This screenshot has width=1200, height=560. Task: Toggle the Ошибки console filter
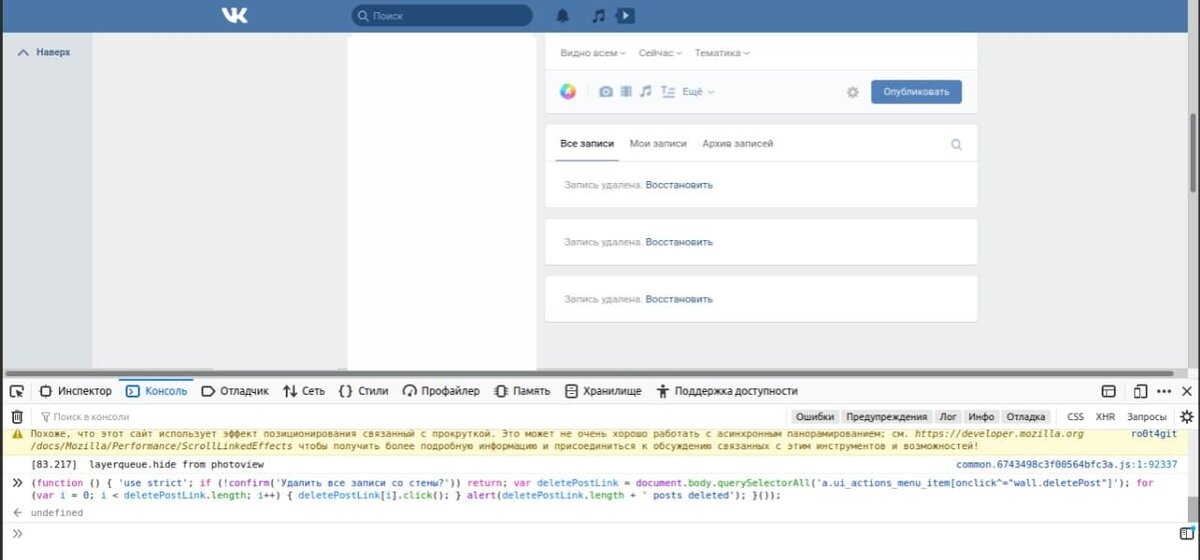[815, 416]
